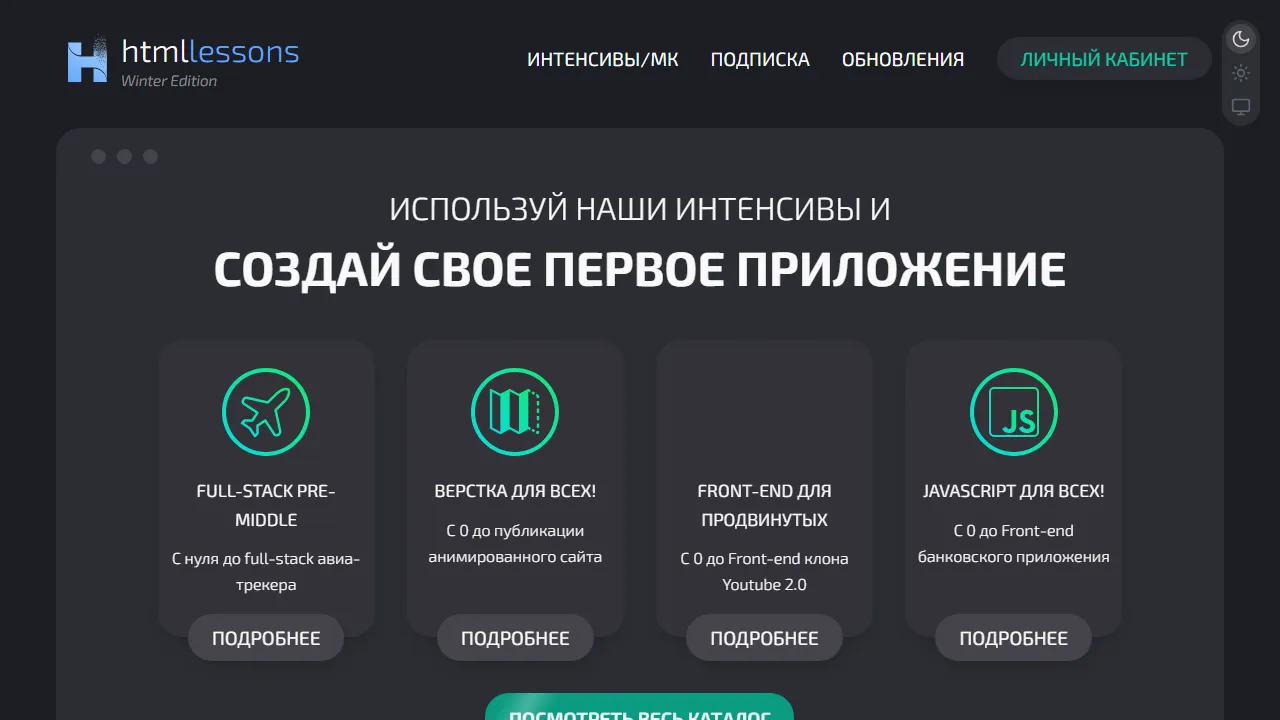Click the airplane icon on Full-Stack card
This screenshot has height=720, width=1280.
[265, 411]
